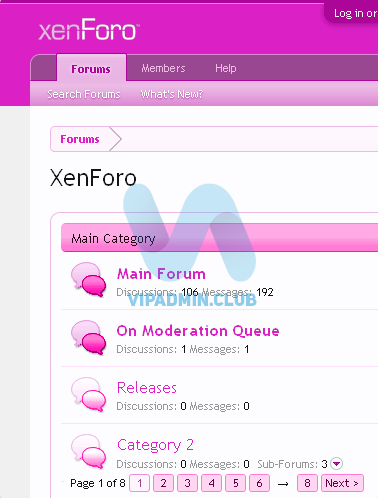
Task: Click the xenForo logo in header
Action: click(89, 30)
